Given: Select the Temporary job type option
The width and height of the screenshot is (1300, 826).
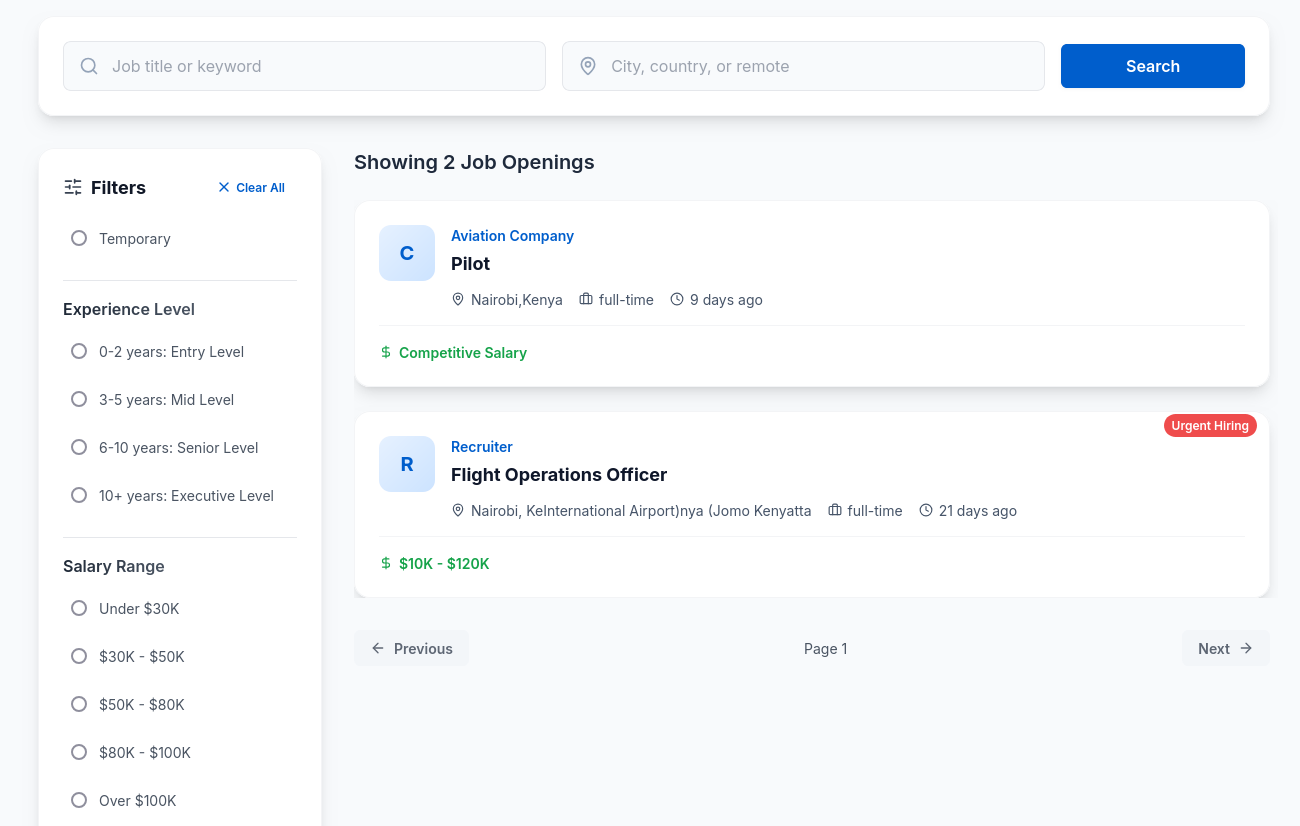Looking at the screenshot, I should 79,238.
